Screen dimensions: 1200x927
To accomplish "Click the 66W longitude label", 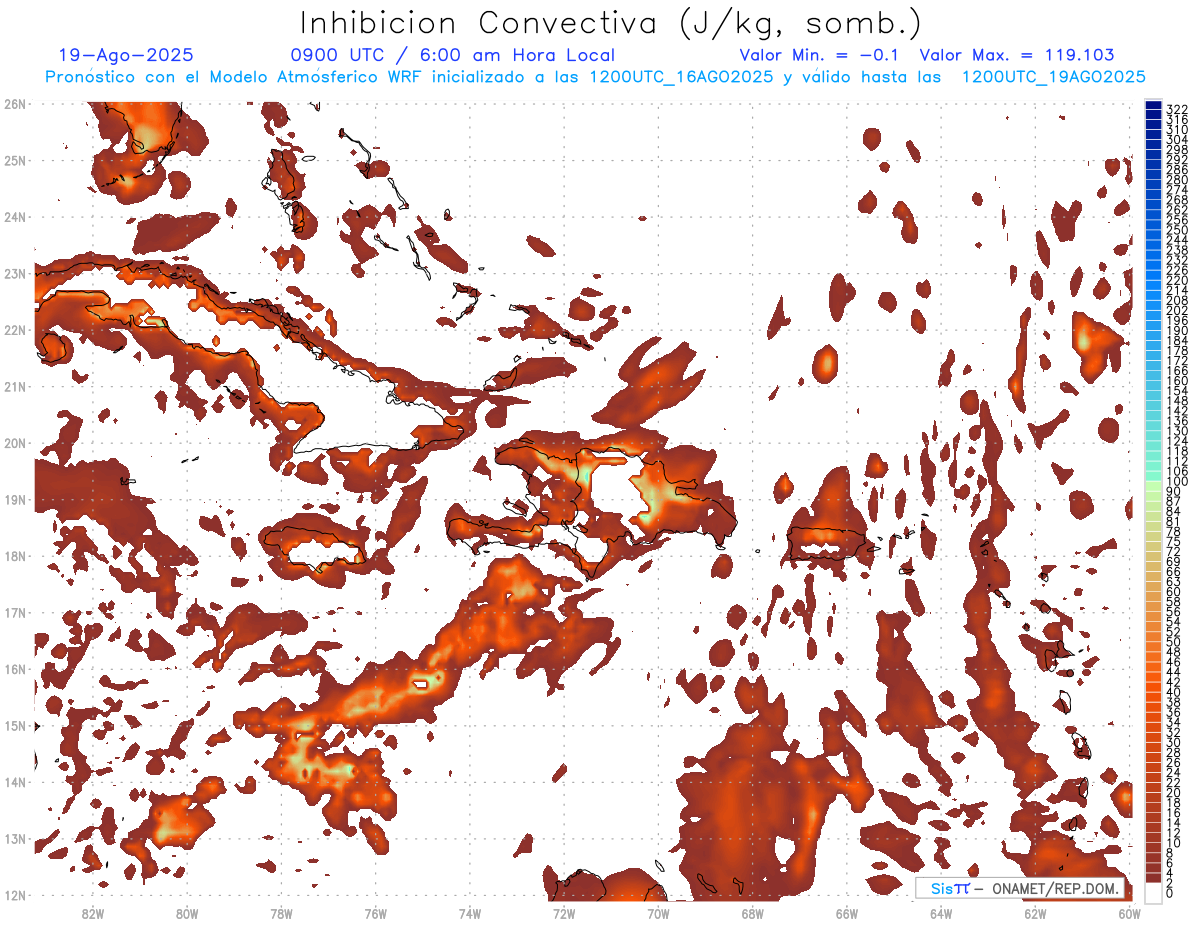I will 846,914.
